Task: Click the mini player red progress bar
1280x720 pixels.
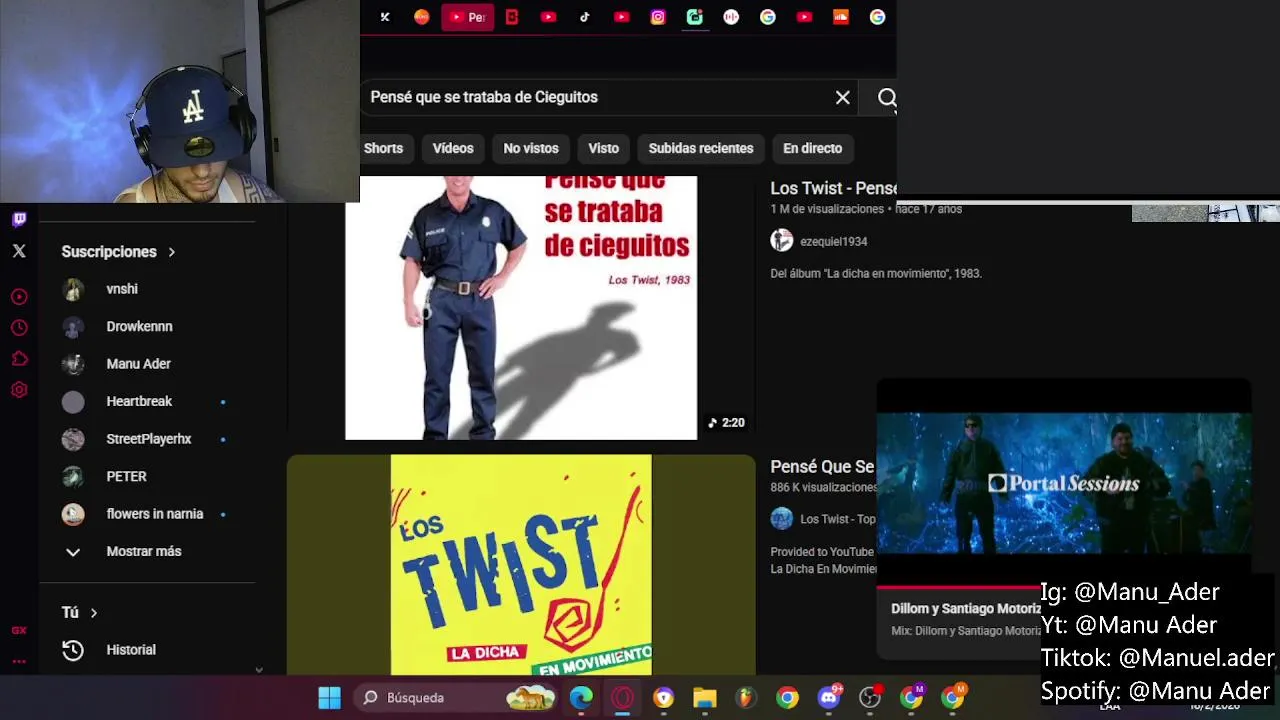Action: (x=958, y=587)
